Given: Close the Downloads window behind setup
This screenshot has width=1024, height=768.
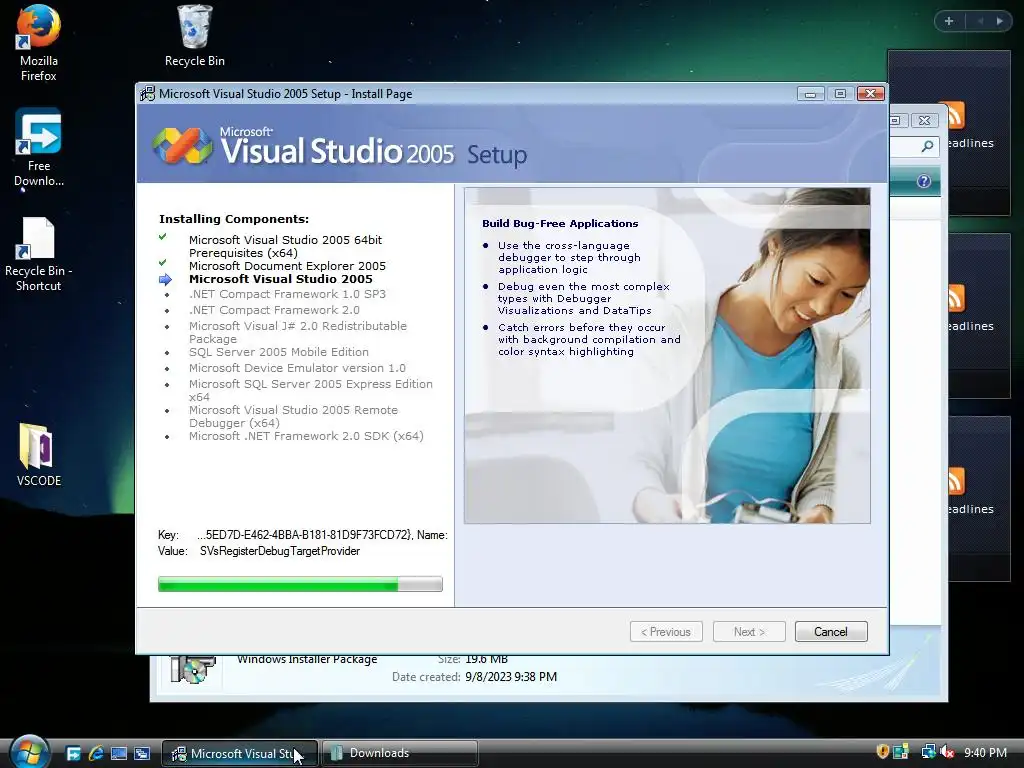Looking at the screenshot, I should pyautogui.click(x=924, y=120).
